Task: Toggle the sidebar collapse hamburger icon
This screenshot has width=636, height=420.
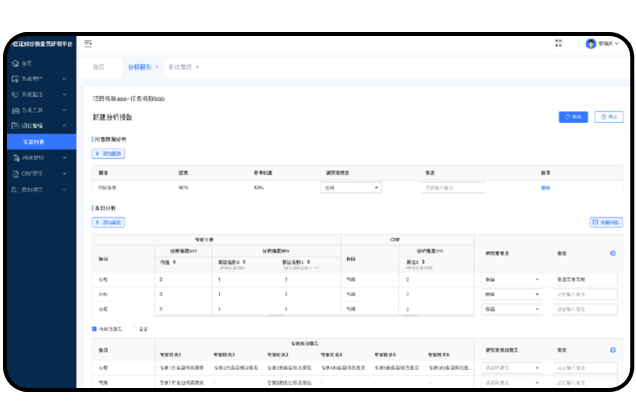Action: point(88,43)
